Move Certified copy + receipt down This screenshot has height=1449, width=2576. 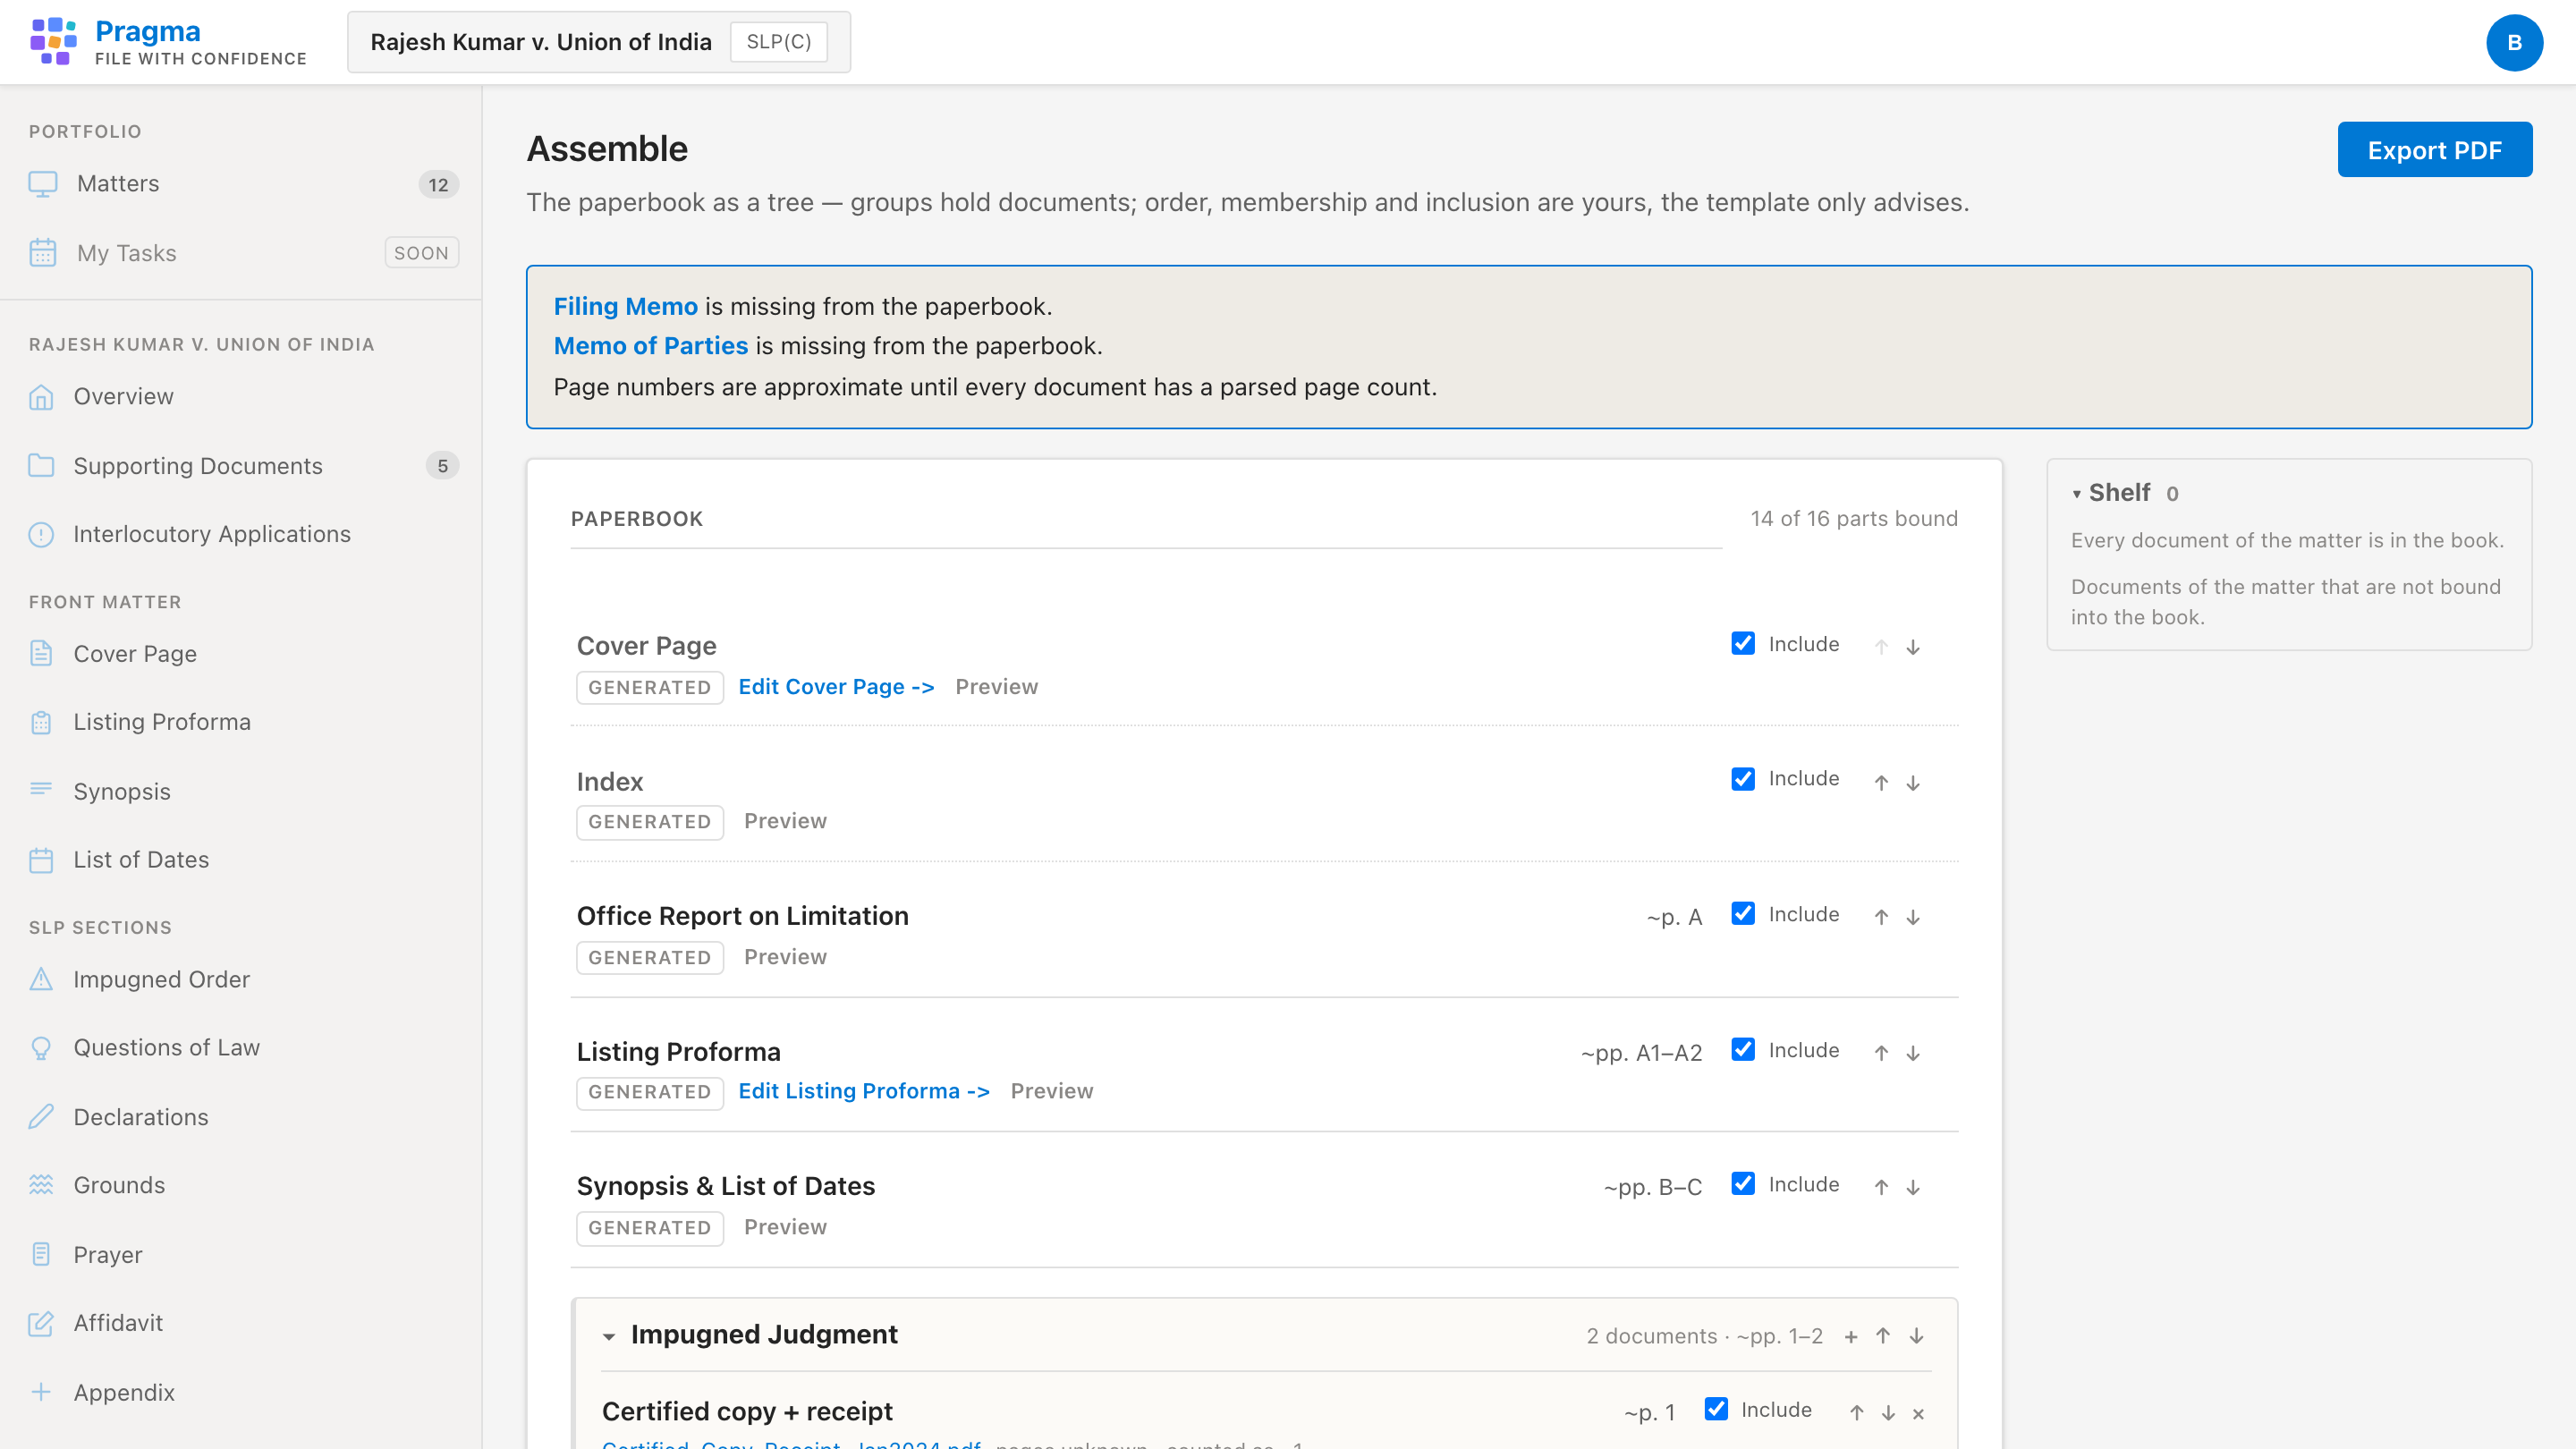(x=1888, y=1412)
